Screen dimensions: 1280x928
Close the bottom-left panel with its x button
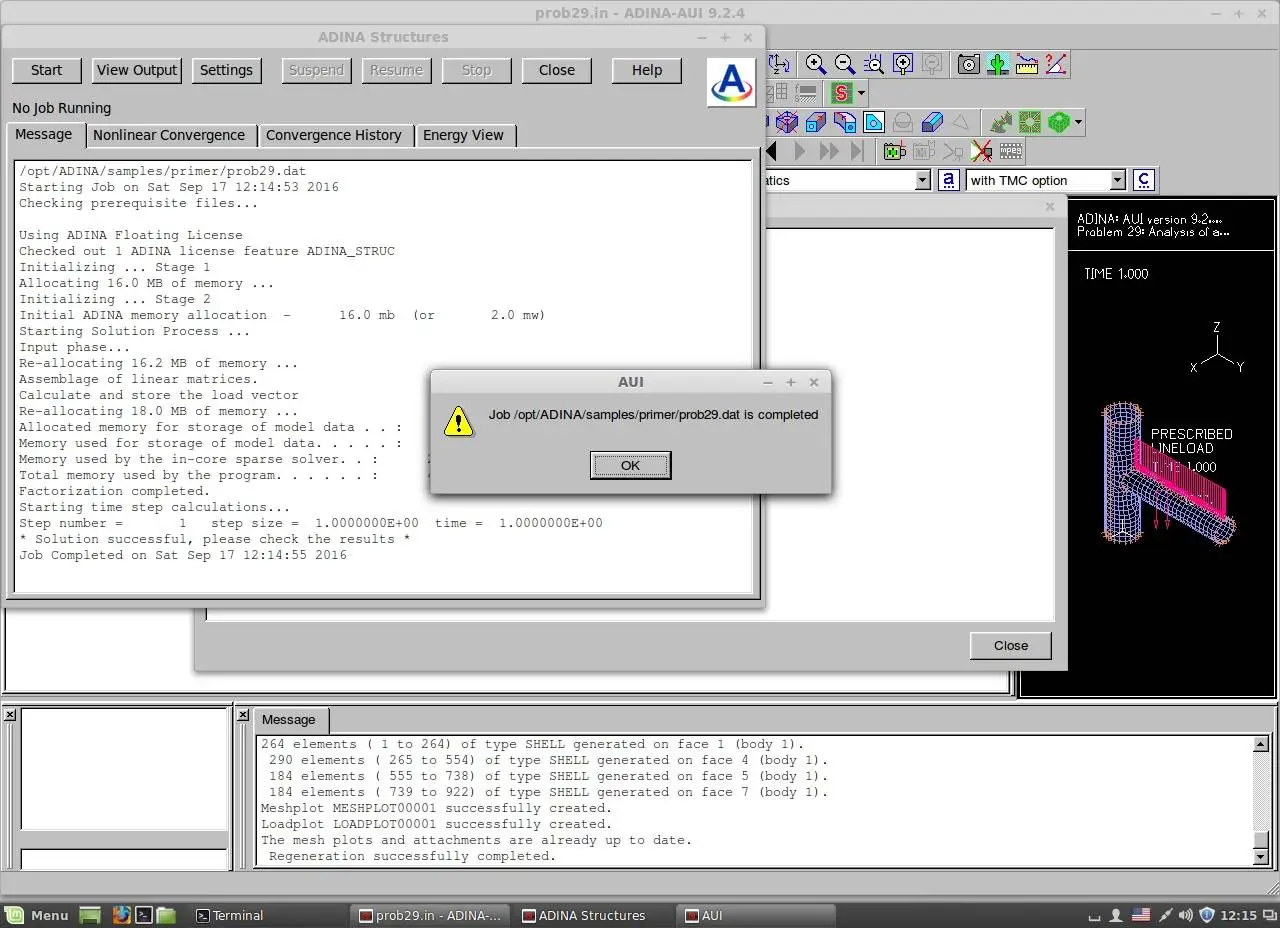[10, 715]
